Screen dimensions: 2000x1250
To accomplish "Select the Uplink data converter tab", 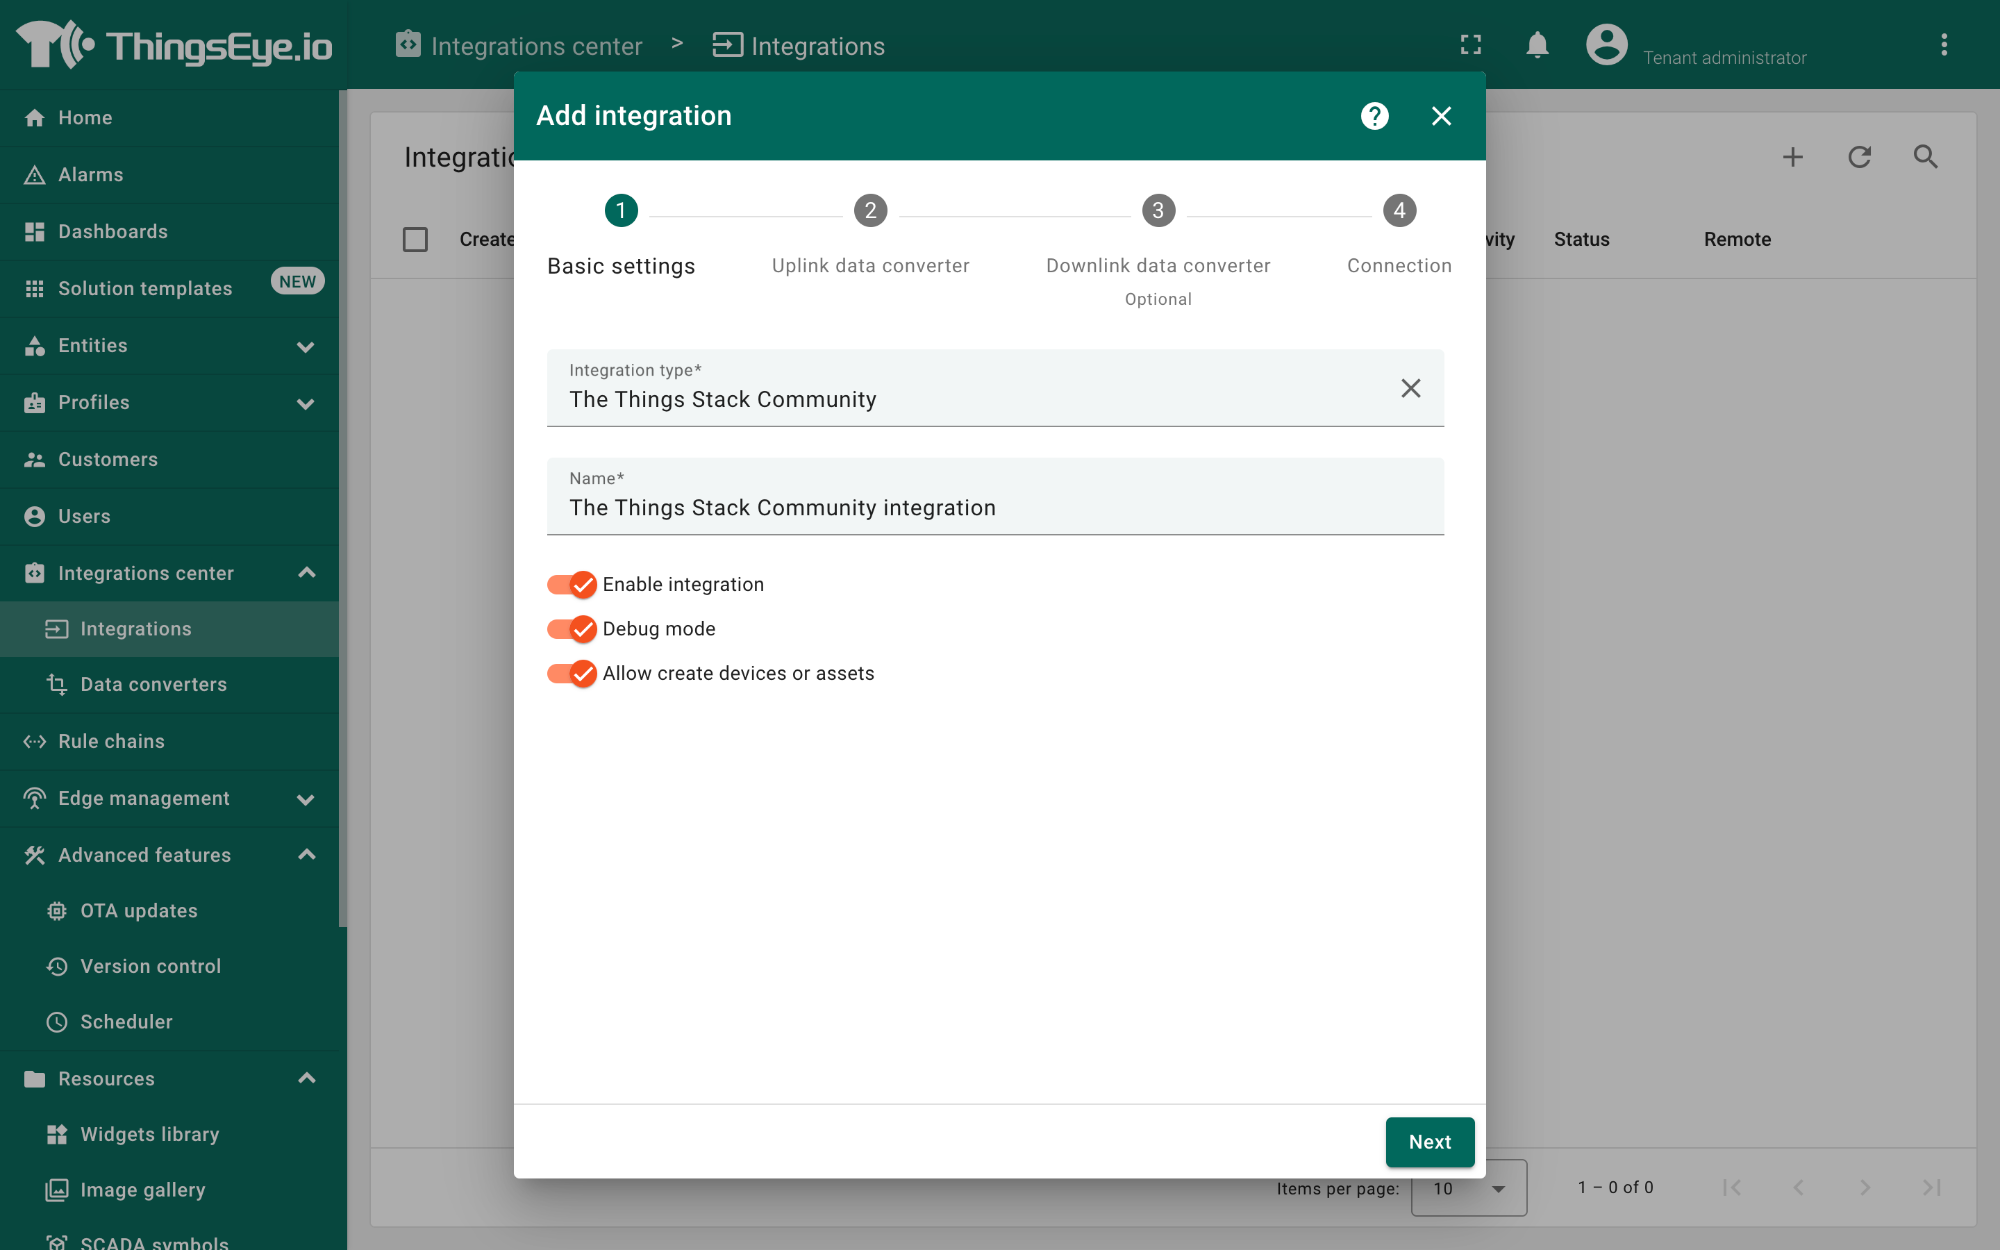I will coord(871,235).
